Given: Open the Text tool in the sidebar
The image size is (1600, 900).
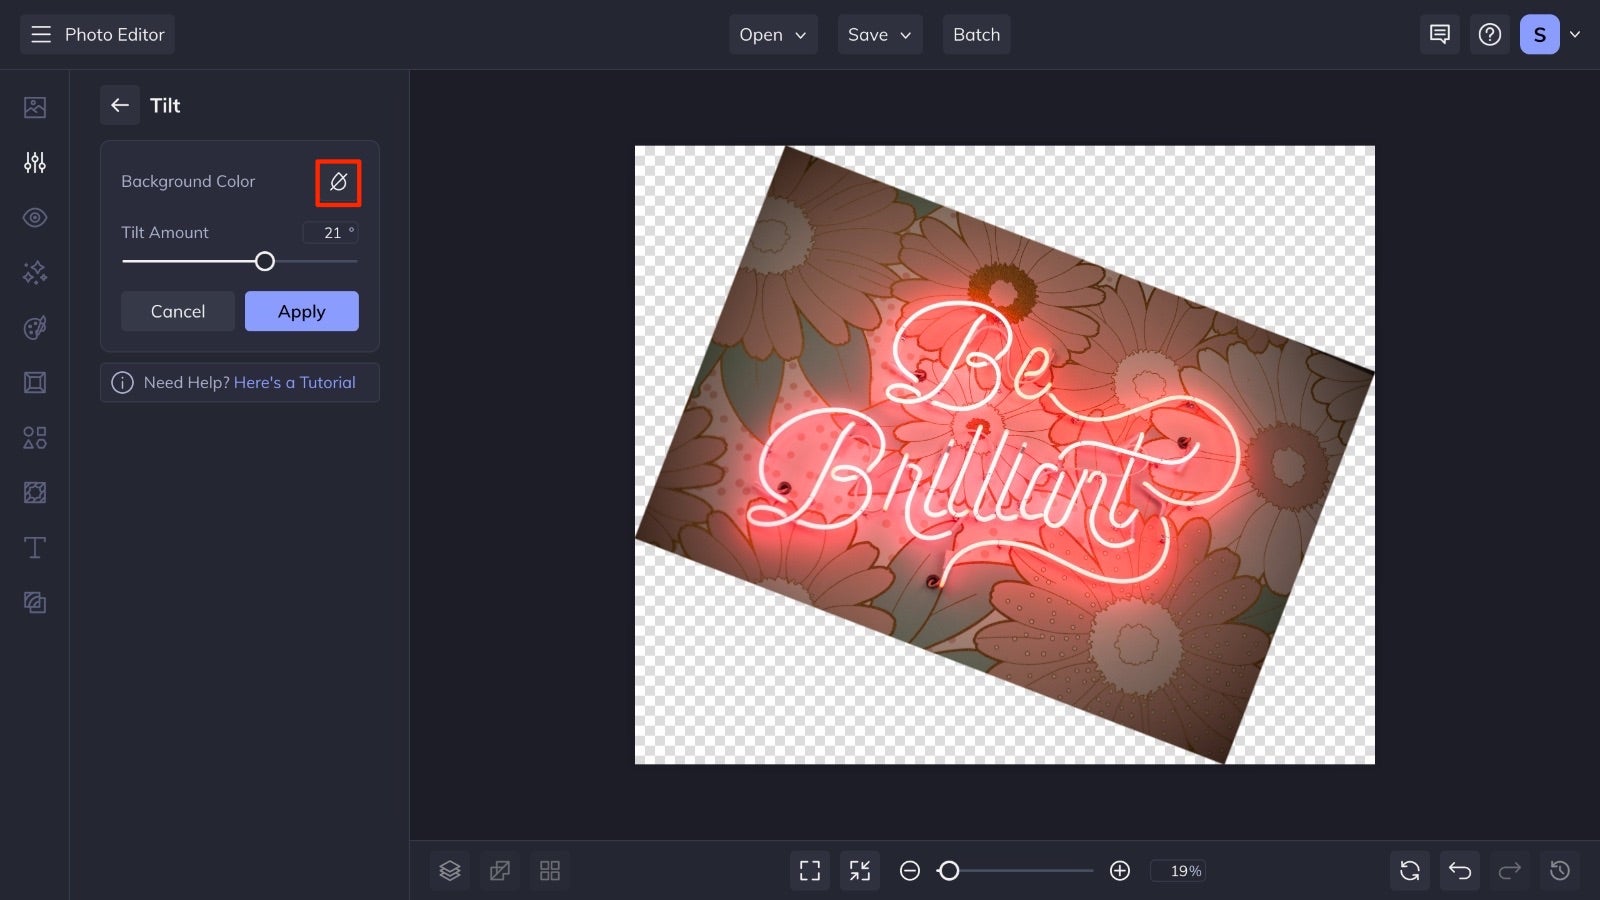Looking at the screenshot, I should click(34, 547).
